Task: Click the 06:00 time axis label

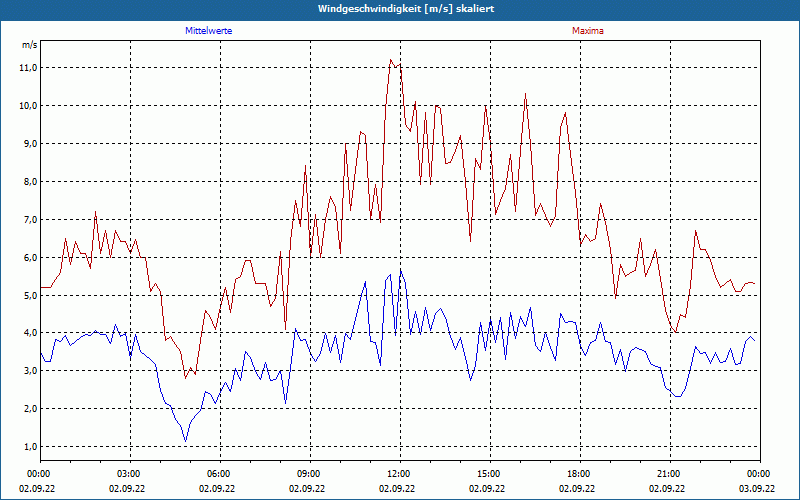Action: click(220, 474)
